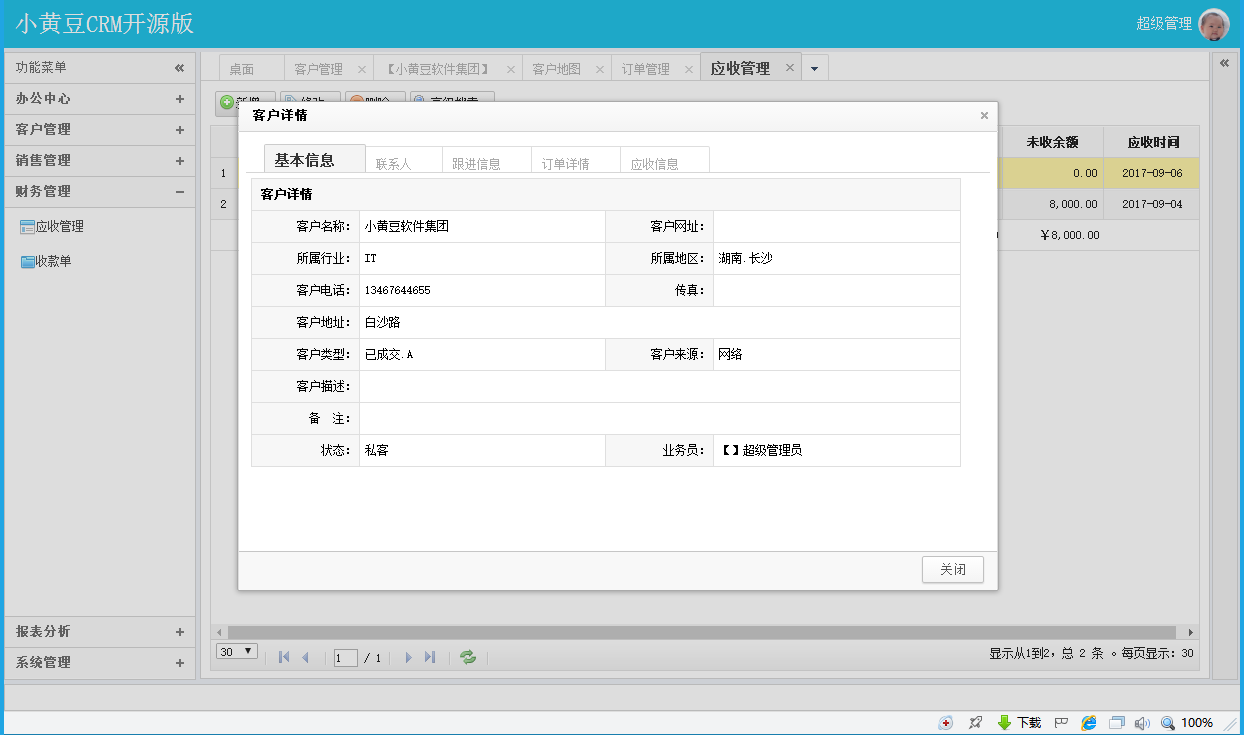Click the multi-window icon in status bar

point(1117,722)
